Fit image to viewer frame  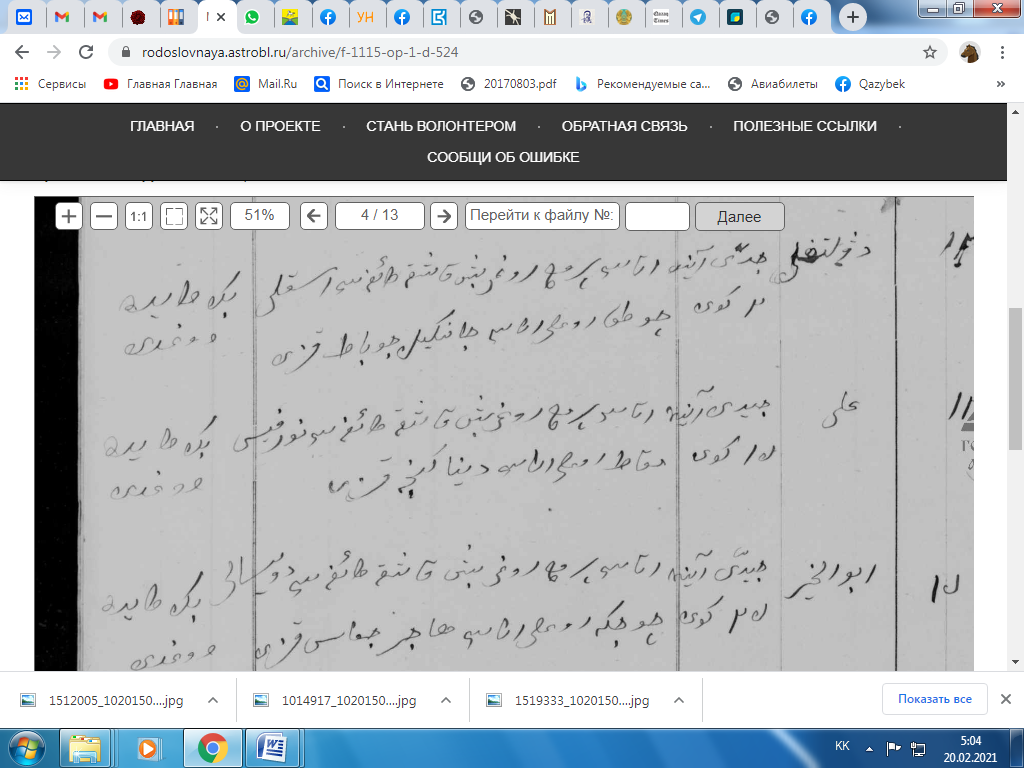click(x=174, y=216)
